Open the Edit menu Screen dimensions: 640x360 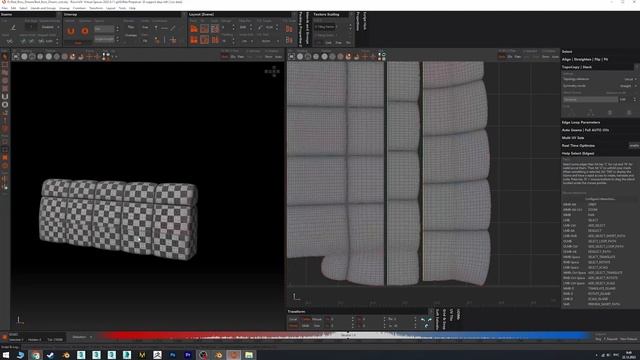[x=13, y=8]
